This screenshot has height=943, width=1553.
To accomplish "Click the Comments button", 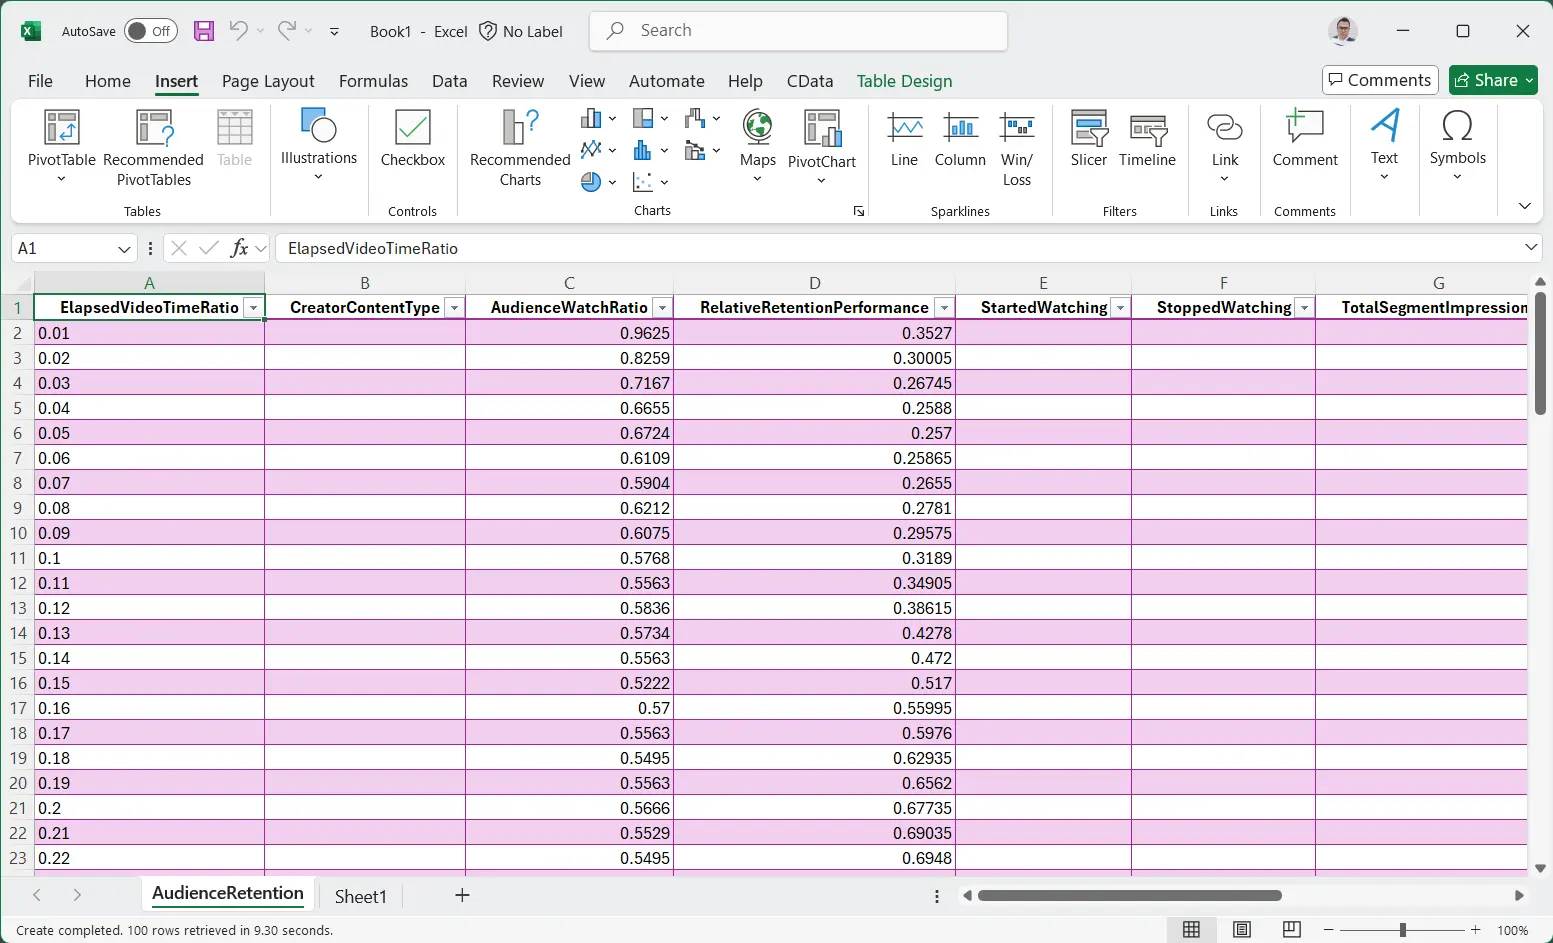I will click(1379, 80).
